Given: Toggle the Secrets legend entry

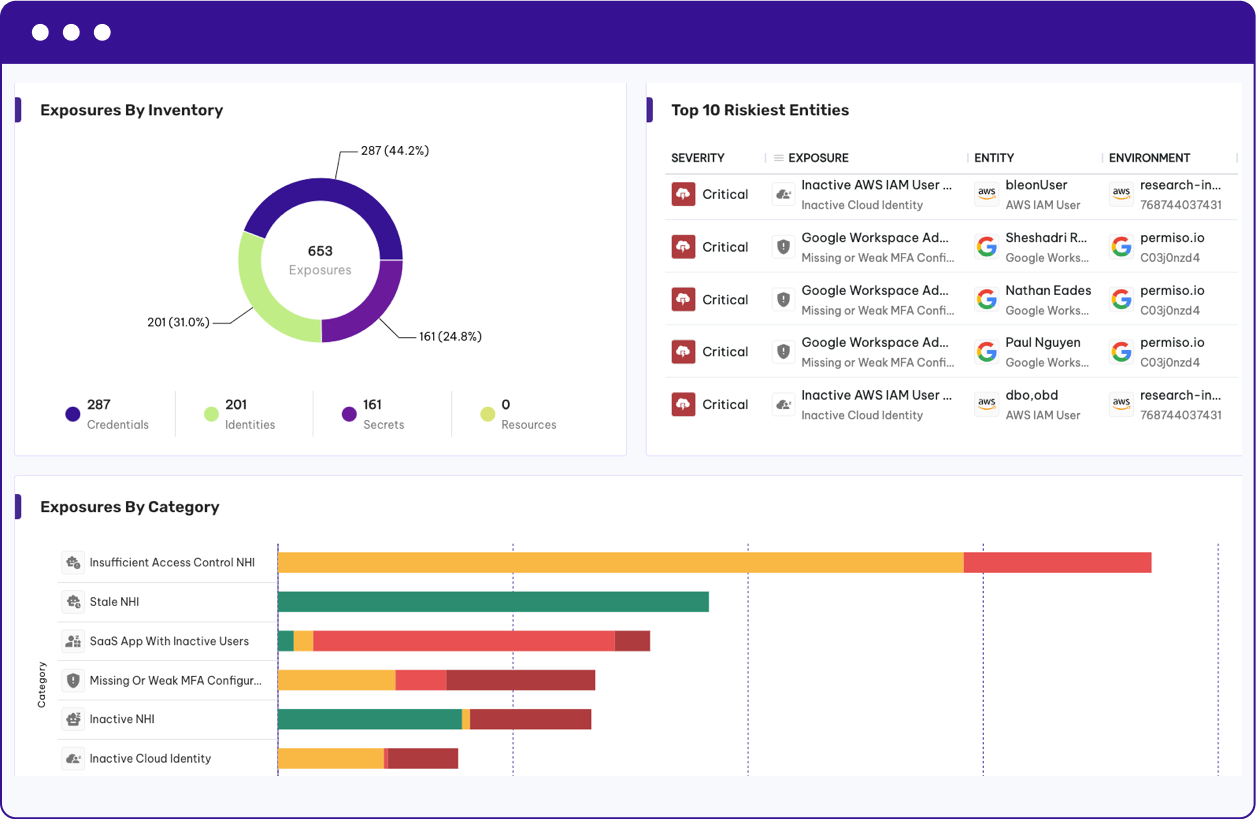Looking at the screenshot, I should coord(373,414).
